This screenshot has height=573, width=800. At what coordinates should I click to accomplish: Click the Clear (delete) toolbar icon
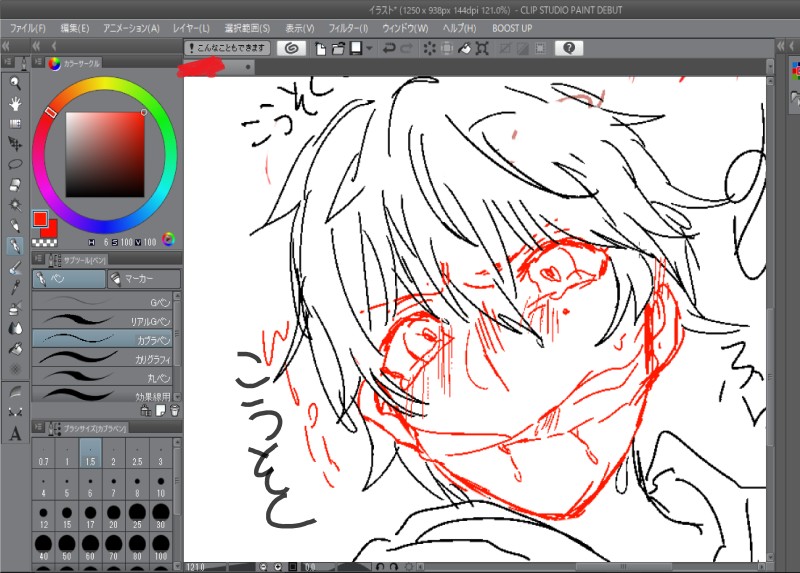click(x=430, y=48)
